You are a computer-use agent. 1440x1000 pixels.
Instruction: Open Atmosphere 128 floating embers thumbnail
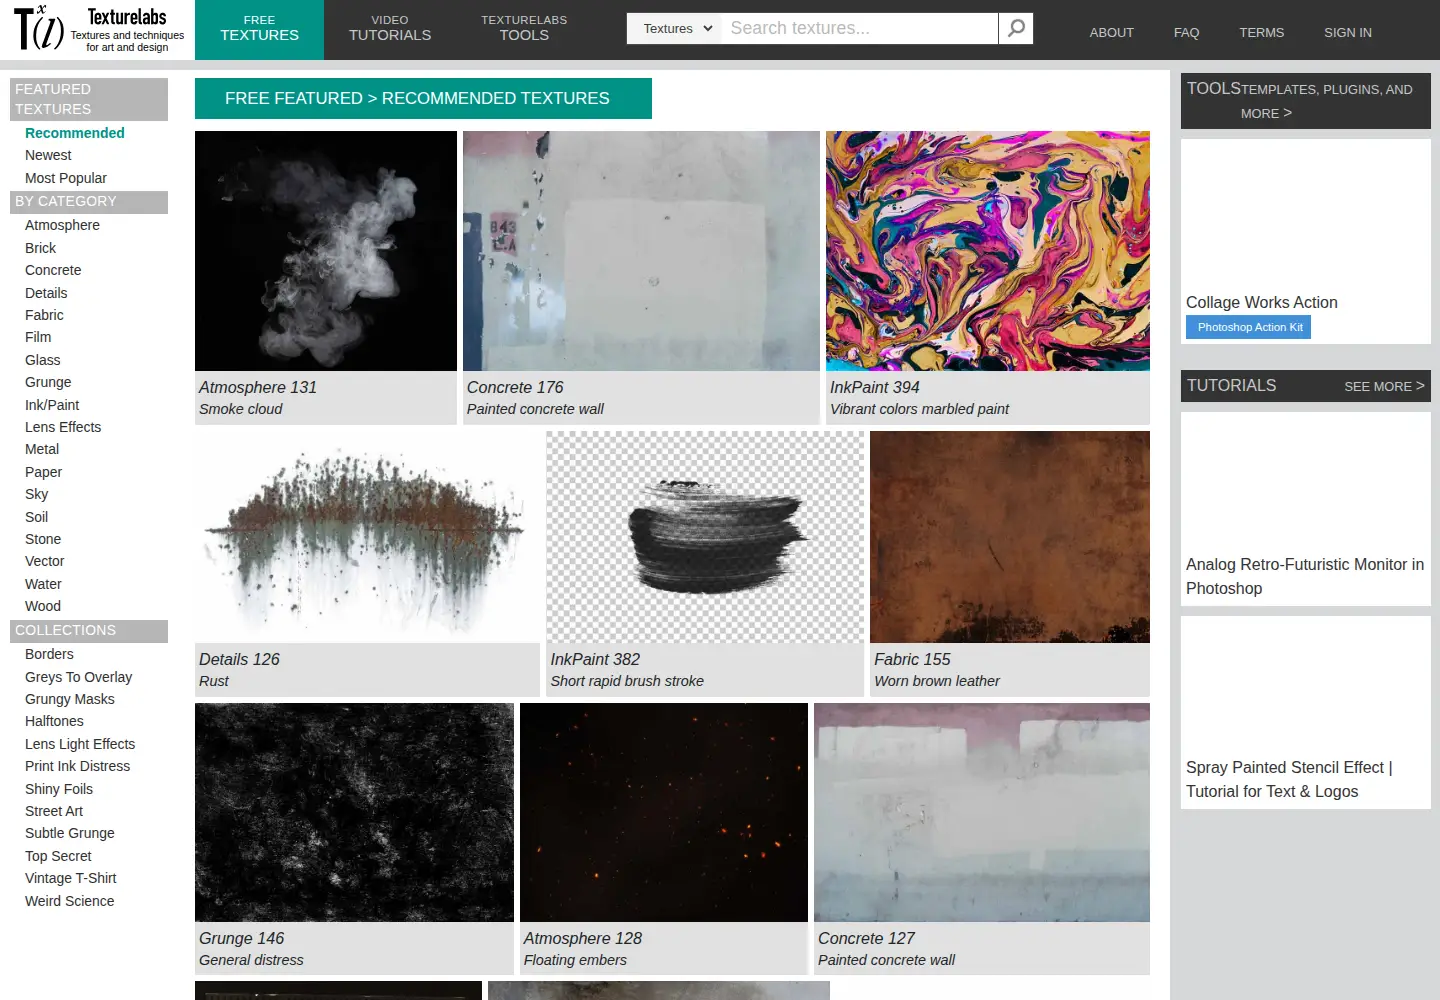click(x=664, y=812)
